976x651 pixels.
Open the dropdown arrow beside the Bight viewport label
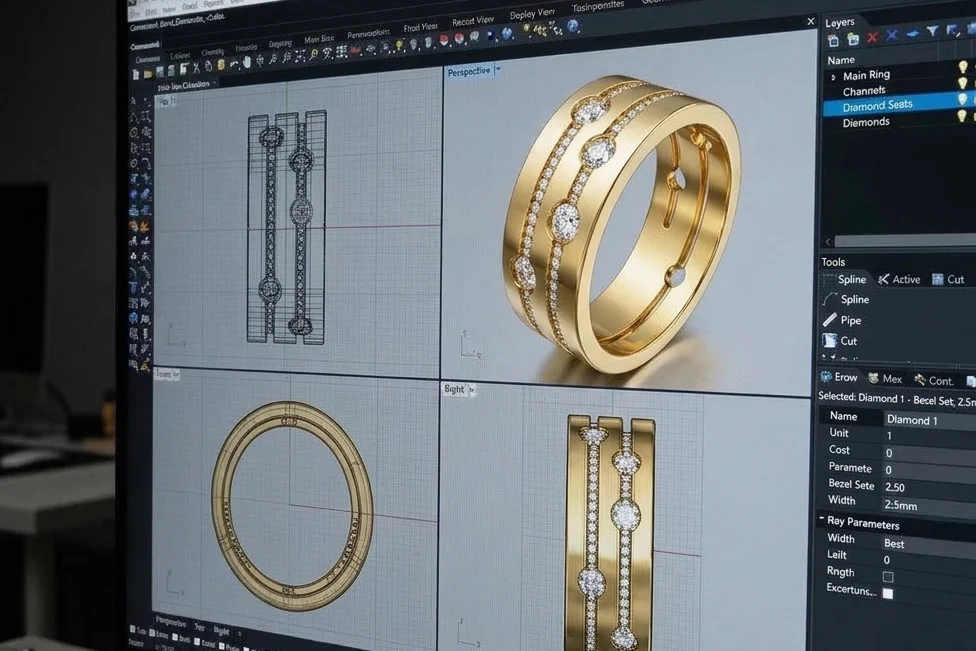tap(471, 390)
